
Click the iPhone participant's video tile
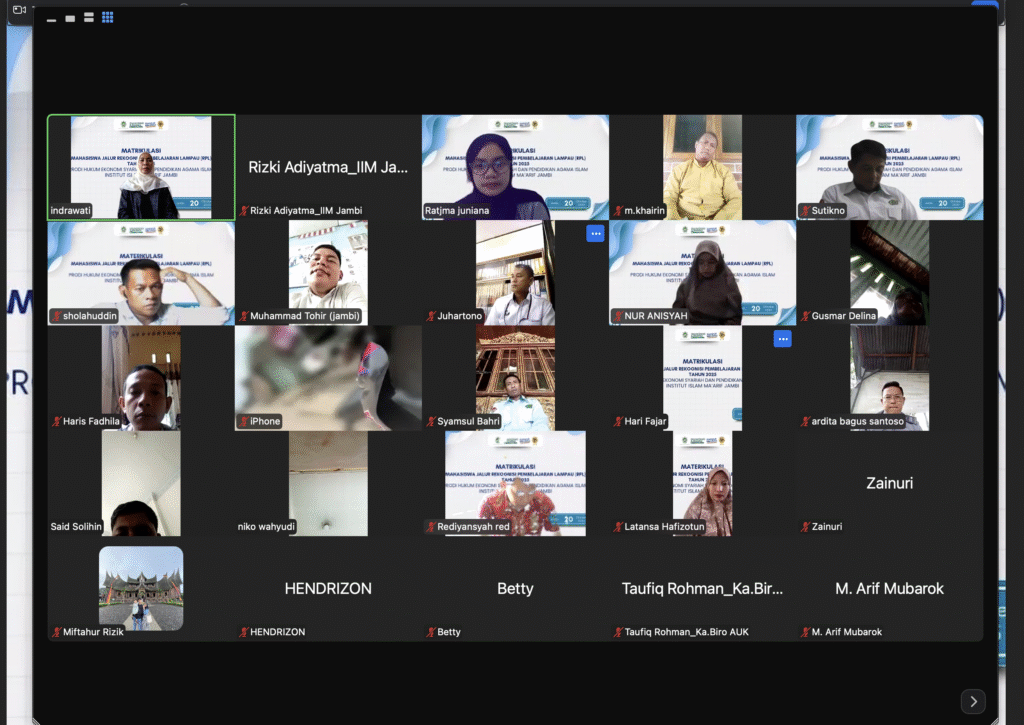click(328, 377)
